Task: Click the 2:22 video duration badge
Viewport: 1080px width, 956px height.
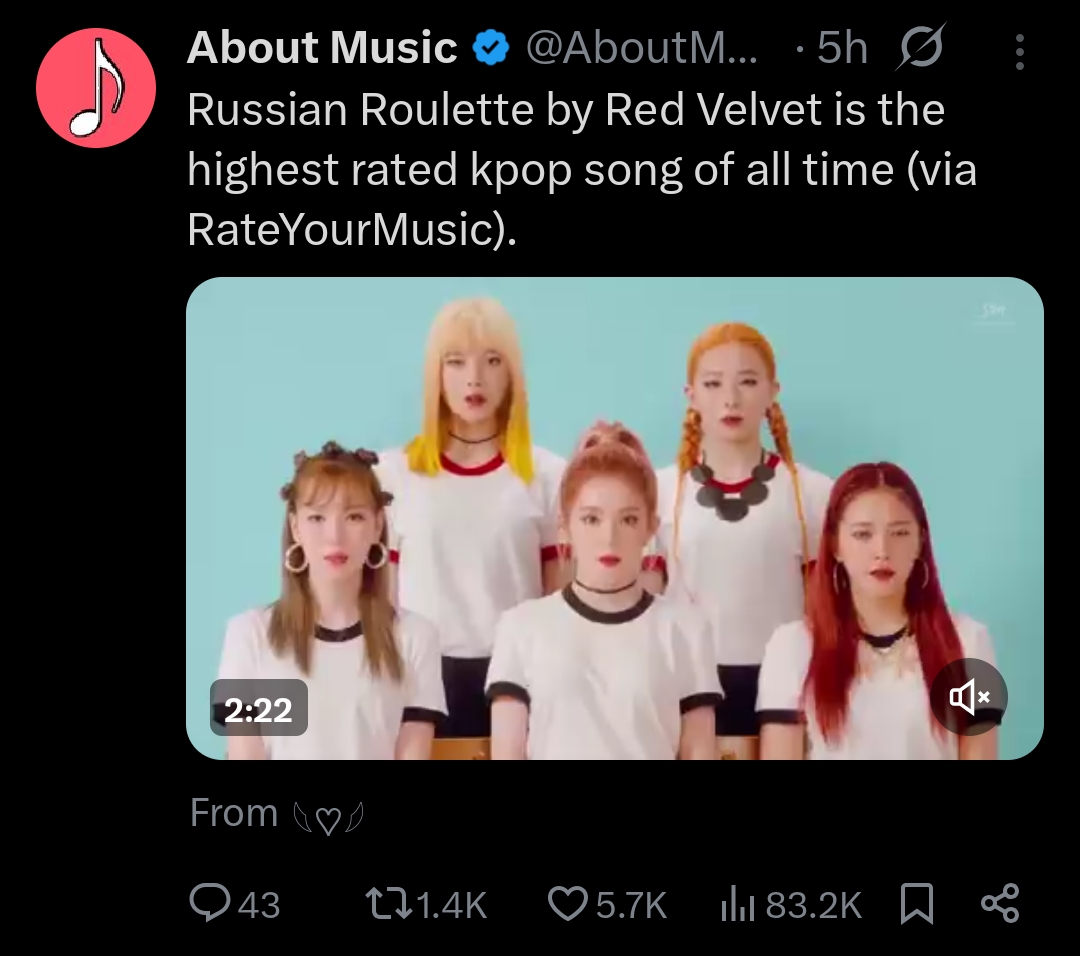Action: click(258, 709)
